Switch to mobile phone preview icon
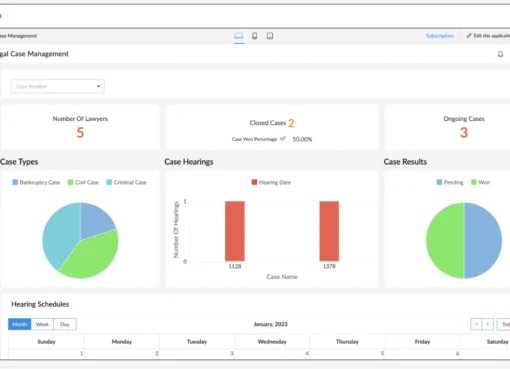The height and width of the screenshot is (369, 510). coord(254,36)
